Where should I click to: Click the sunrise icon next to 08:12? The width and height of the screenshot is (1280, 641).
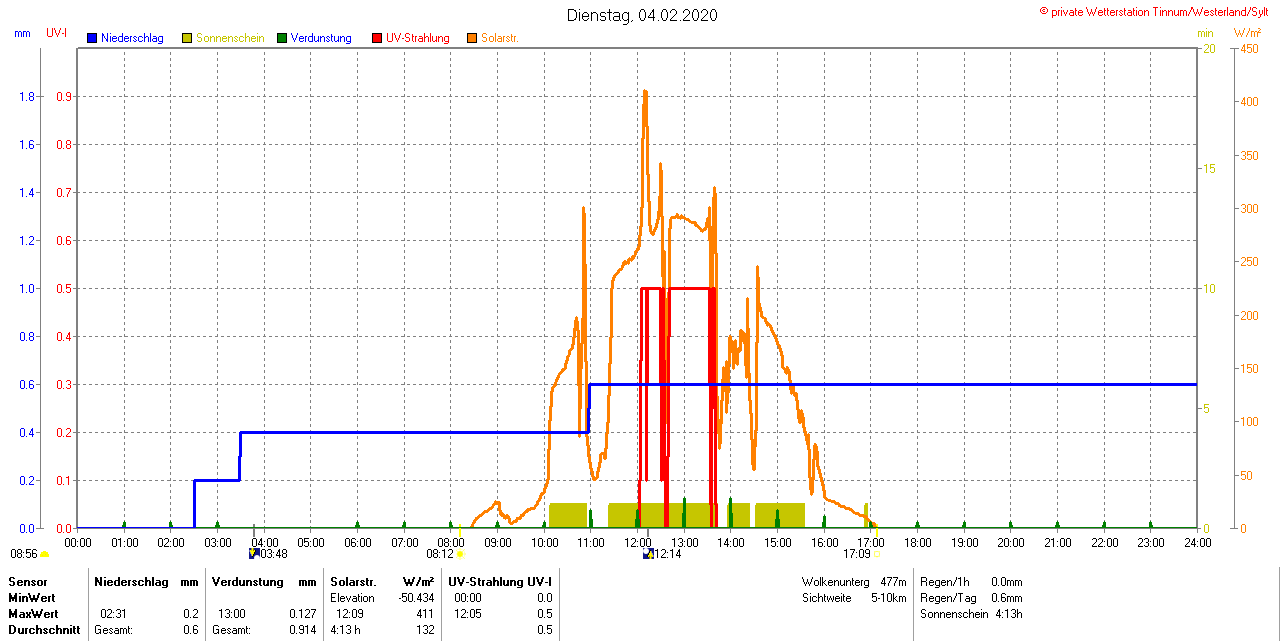[x=460, y=554]
